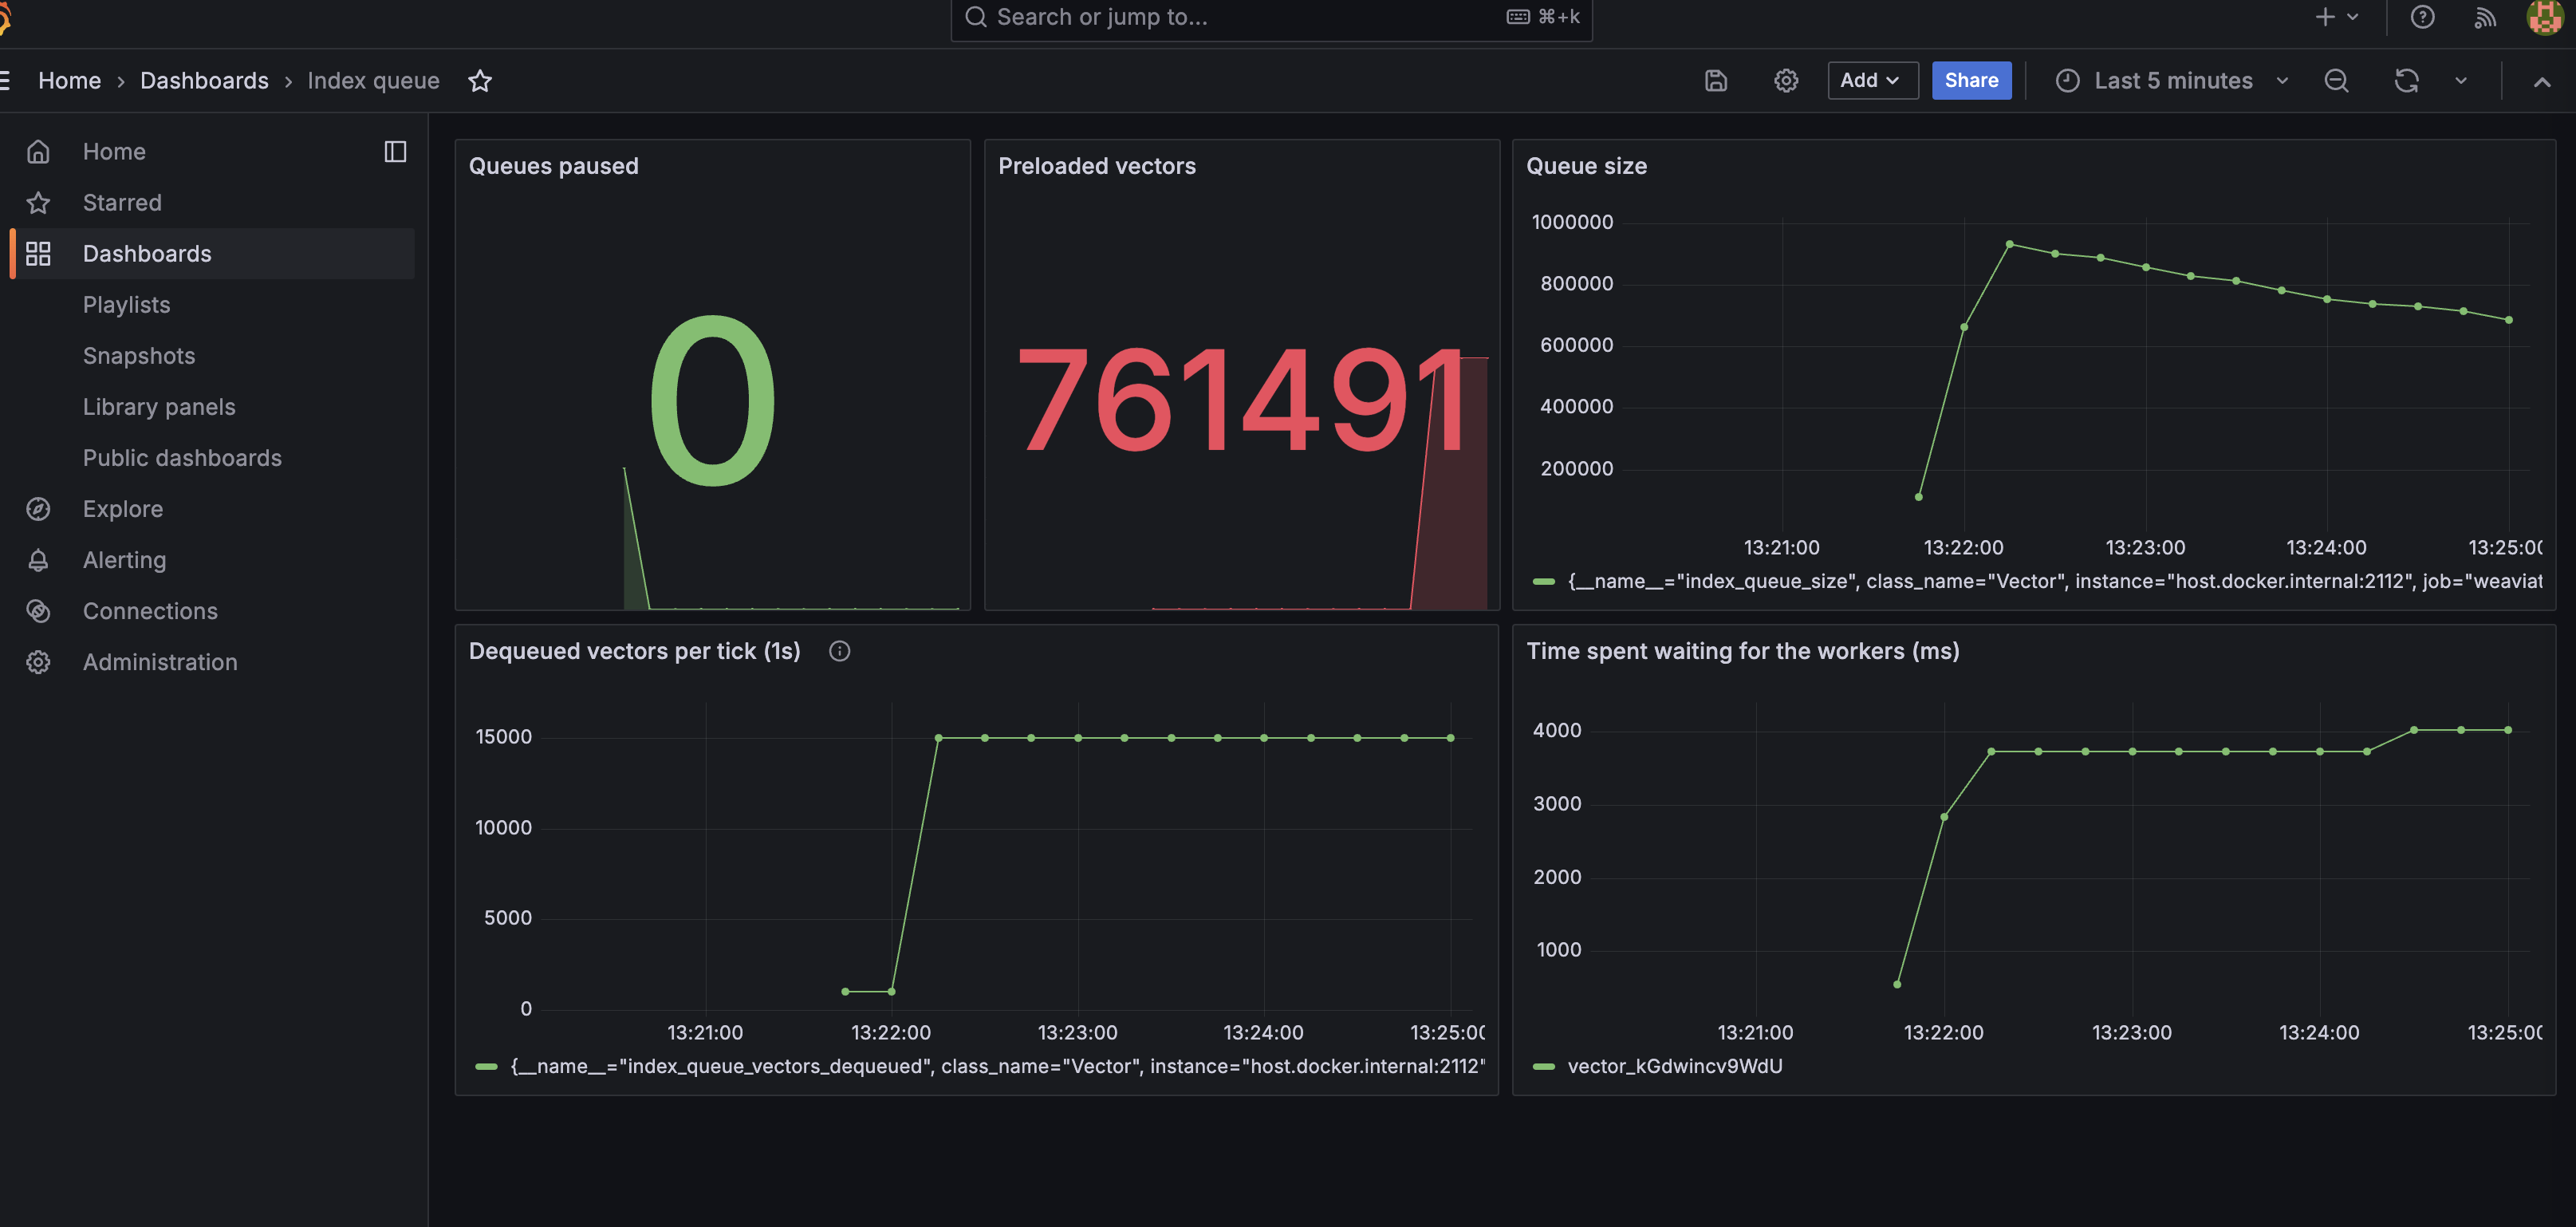Open Explore in the sidebar
Image resolution: width=2576 pixels, height=1227 pixels.
pyautogui.click(x=123, y=508)
